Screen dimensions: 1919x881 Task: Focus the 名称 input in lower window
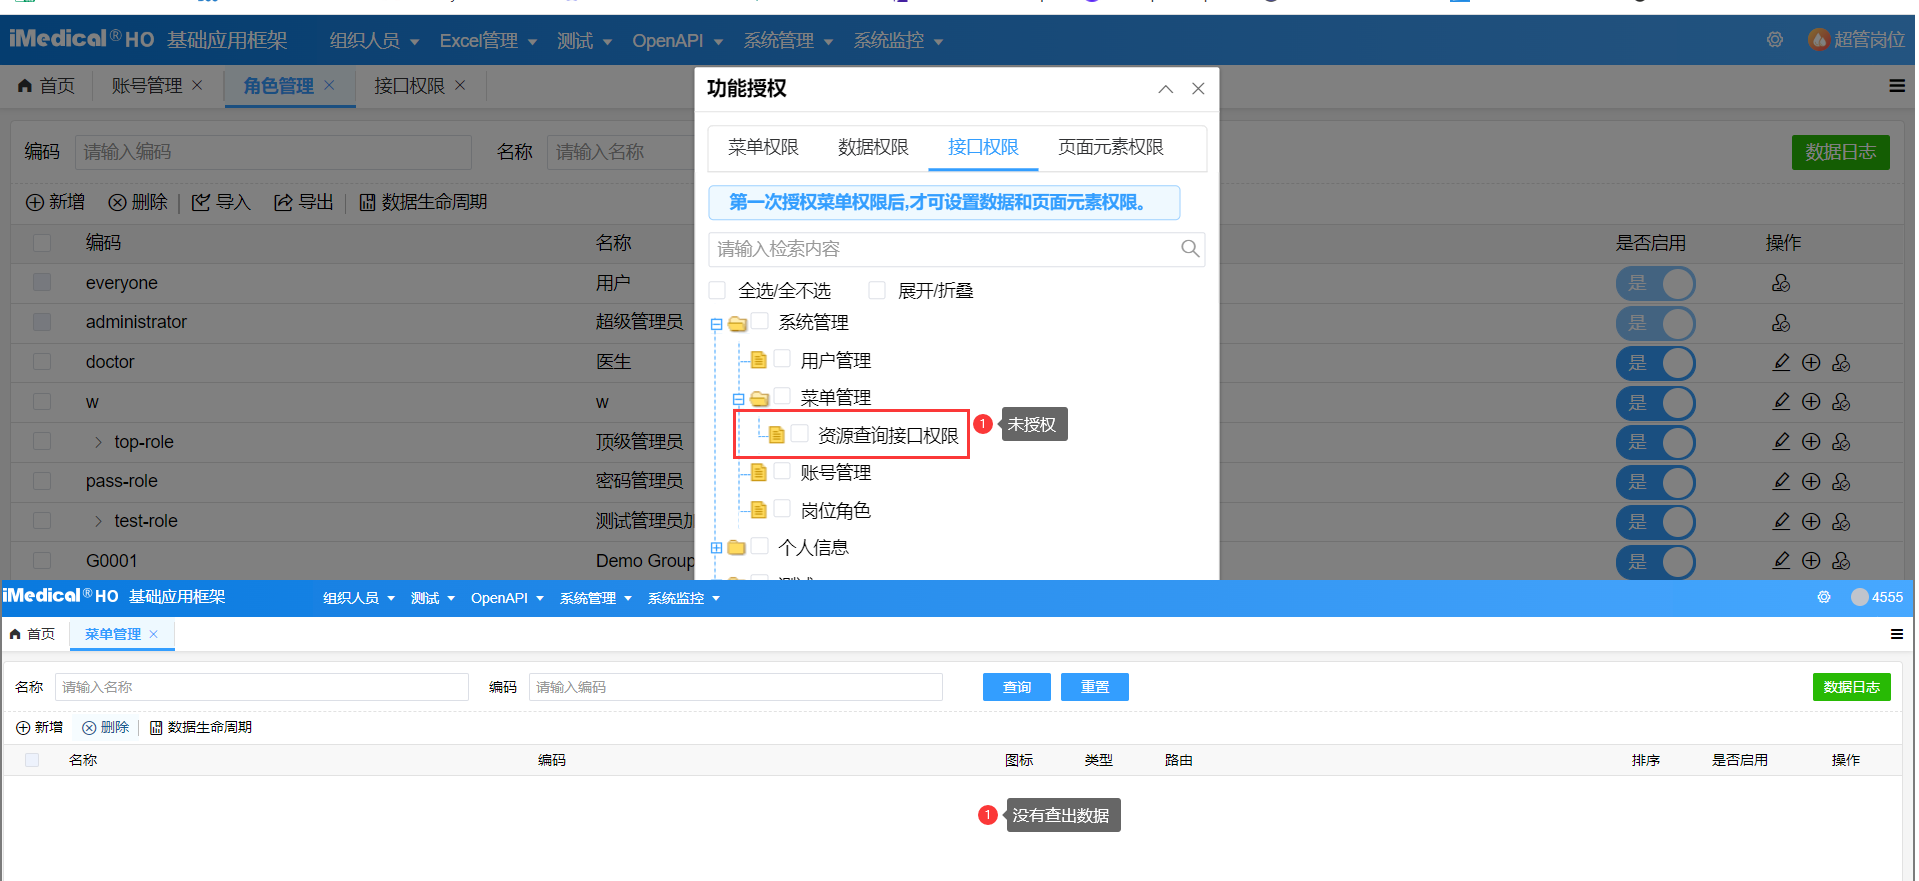pos(262,687)
